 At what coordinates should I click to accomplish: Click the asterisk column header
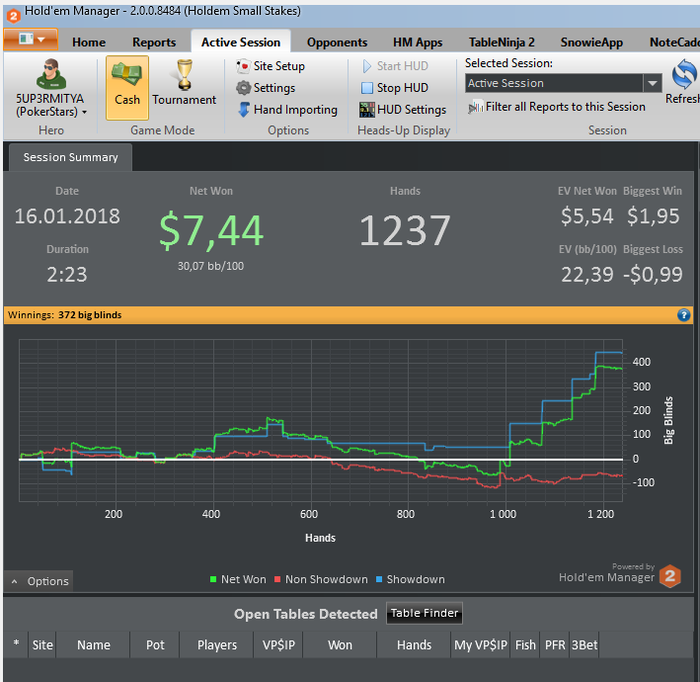17,645
